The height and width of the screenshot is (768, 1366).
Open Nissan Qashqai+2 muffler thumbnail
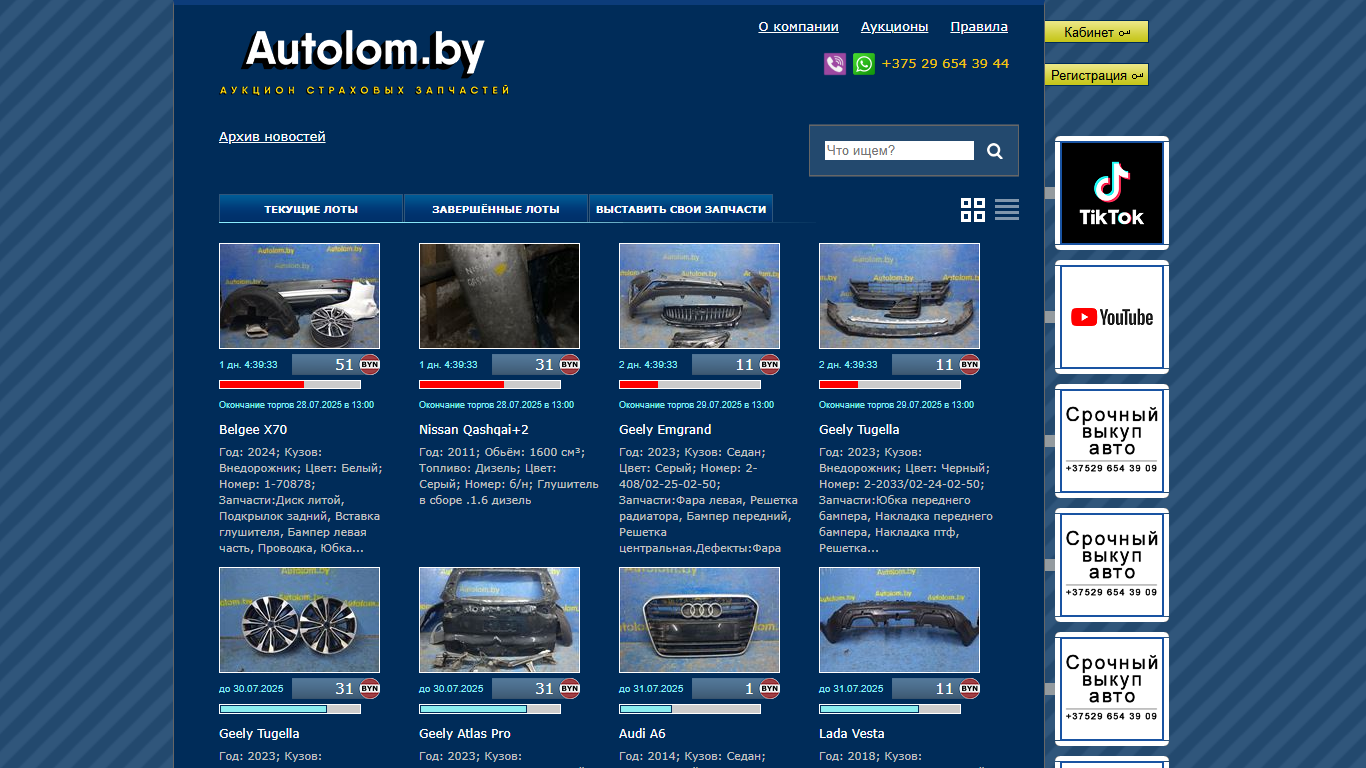[x=499, y=296]
